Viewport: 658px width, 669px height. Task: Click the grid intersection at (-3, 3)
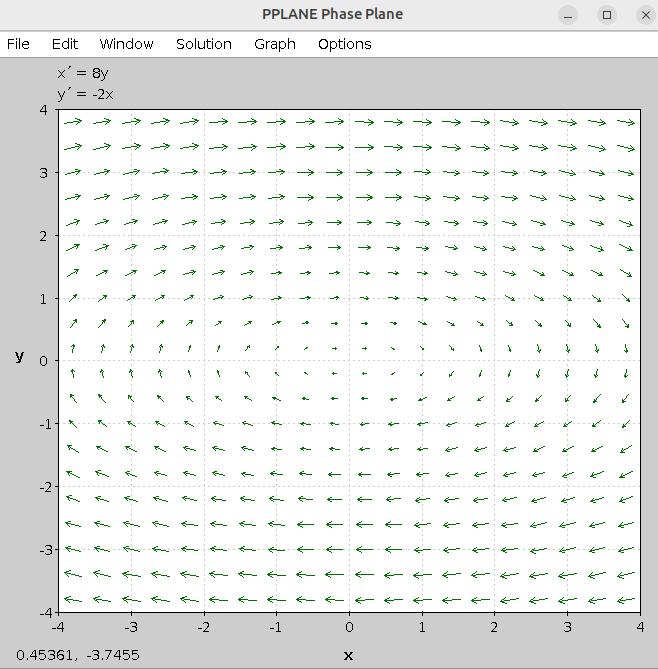tap(131, 172)
